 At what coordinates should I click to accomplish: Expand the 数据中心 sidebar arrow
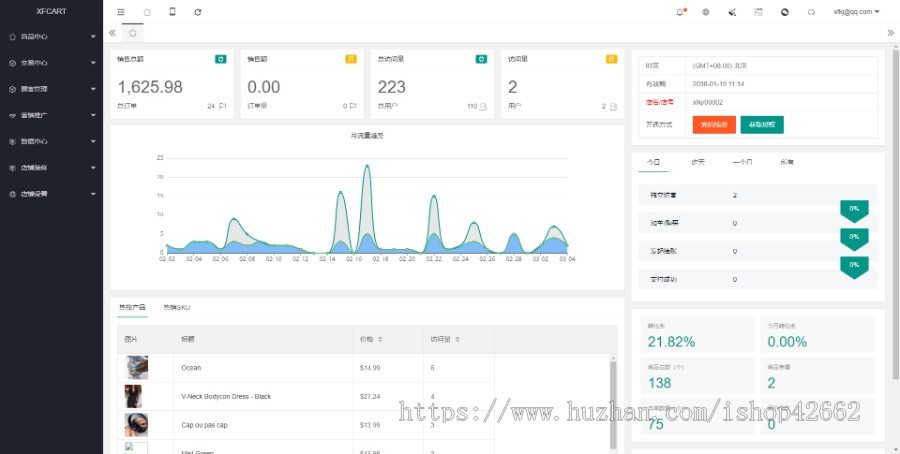pyautogui.click(x=93, y=141)
